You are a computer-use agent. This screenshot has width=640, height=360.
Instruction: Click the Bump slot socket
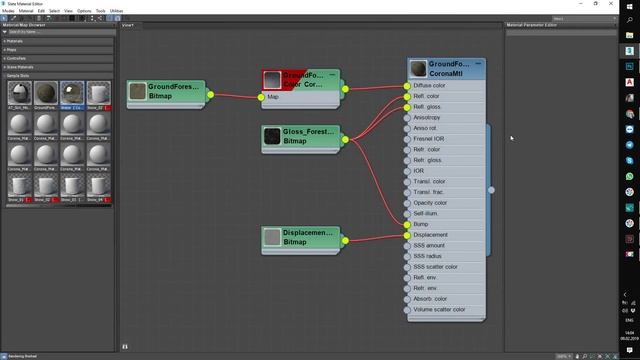click(x=407, y=224)
